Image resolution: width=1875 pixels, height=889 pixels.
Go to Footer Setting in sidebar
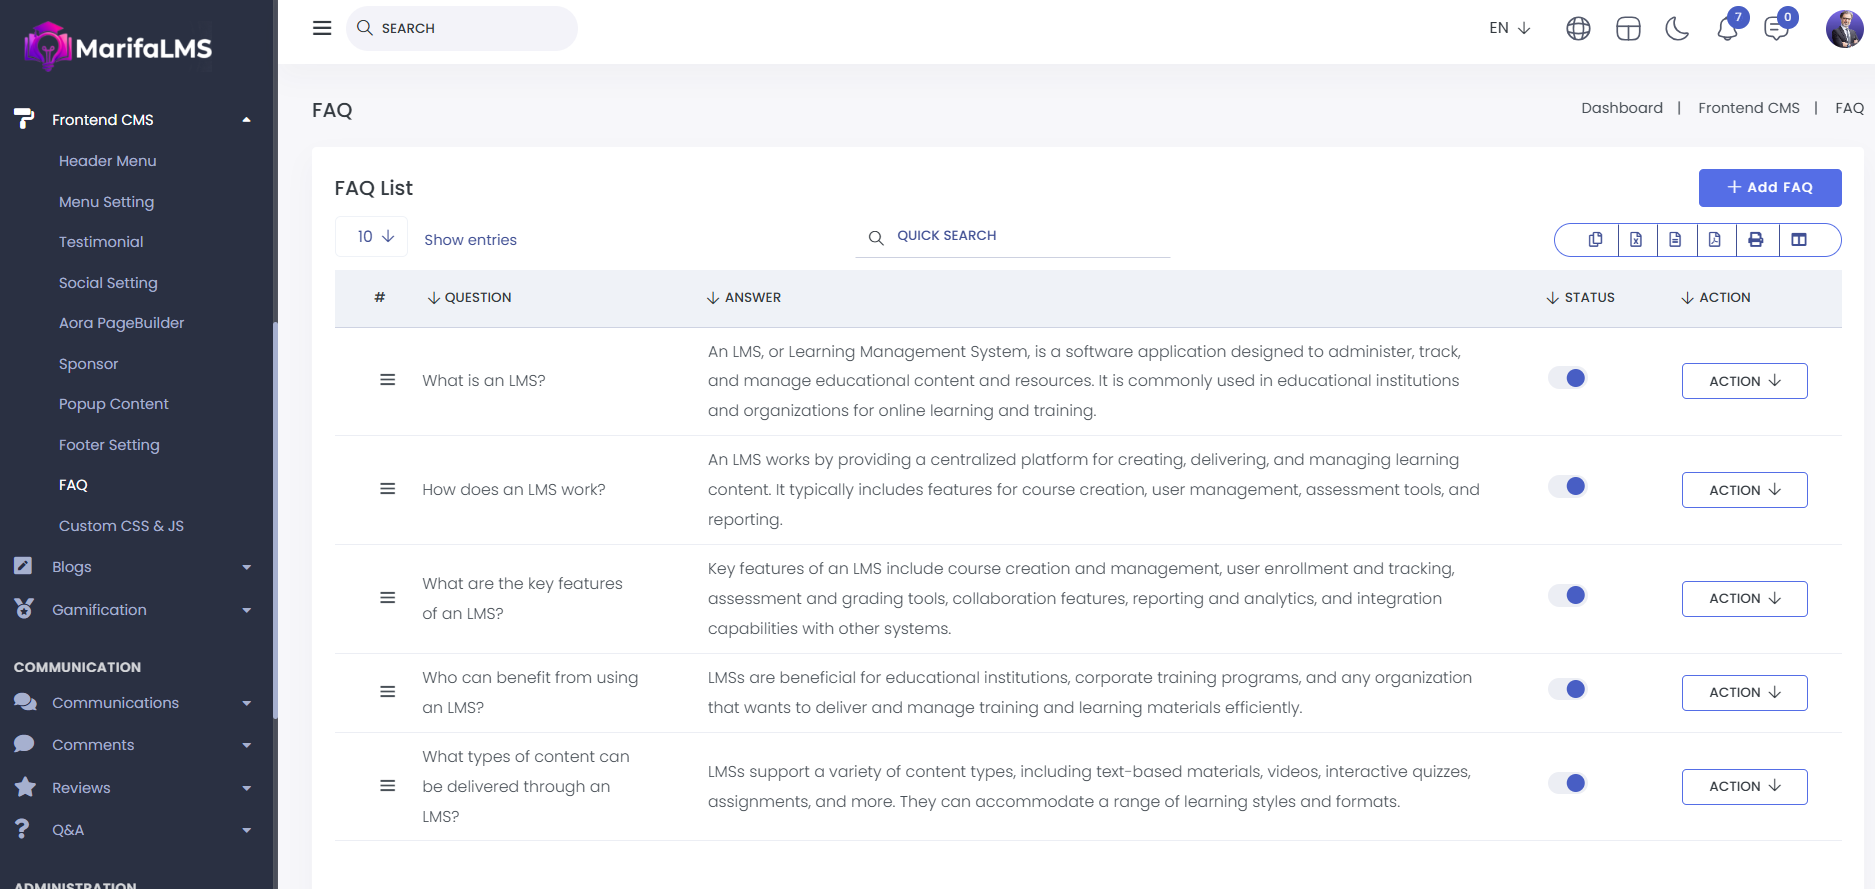(109, 445)
